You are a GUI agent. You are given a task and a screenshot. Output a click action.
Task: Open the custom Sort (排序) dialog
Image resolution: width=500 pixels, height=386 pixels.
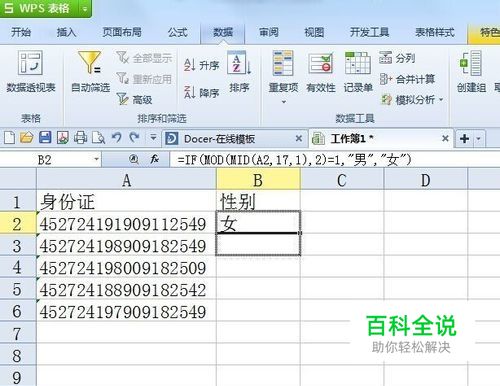[x=239, y=71]
